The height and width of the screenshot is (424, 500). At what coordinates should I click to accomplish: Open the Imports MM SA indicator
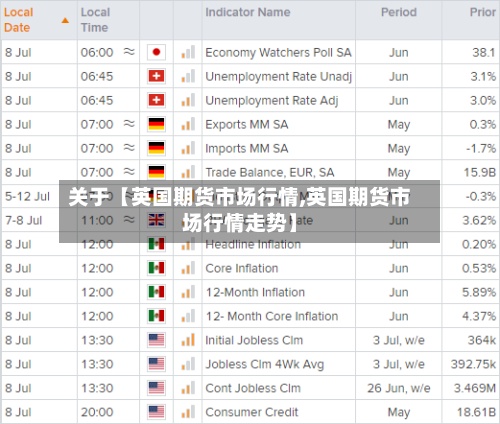(247, 149)
